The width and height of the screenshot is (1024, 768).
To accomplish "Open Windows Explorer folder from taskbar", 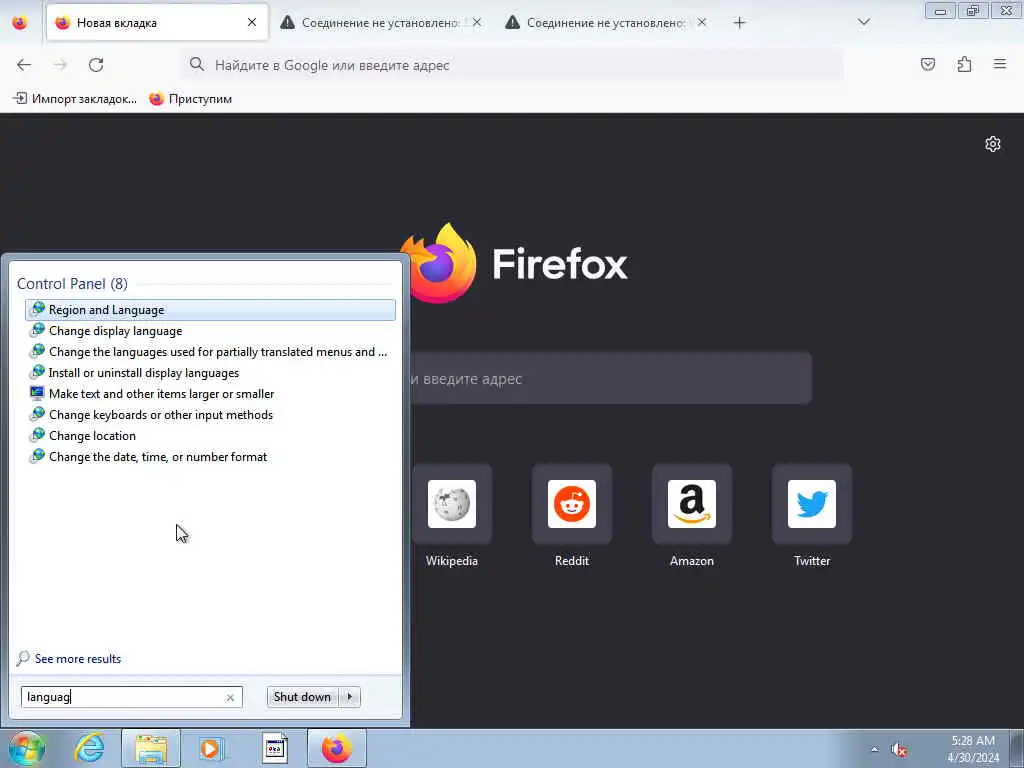I will pos(151,748).
